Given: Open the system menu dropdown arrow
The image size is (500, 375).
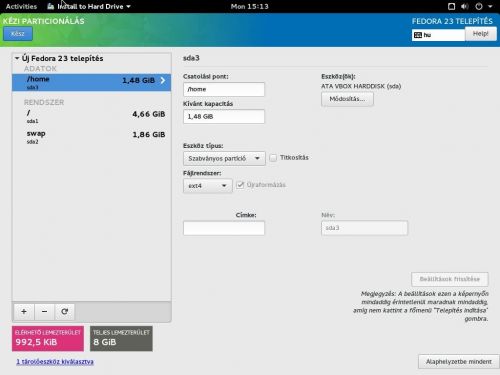Looking at the screenshot, I should point(490,6).
